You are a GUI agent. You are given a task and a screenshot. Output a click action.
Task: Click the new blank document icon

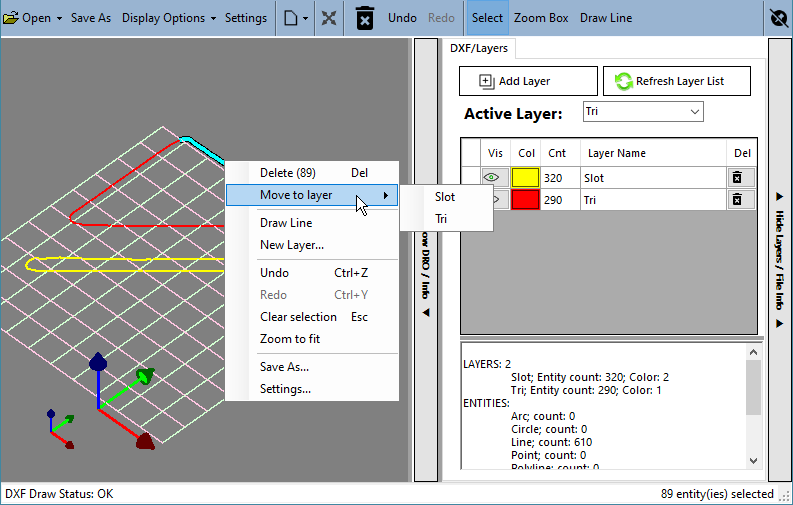pyautogui.click(x=290, y=18)
